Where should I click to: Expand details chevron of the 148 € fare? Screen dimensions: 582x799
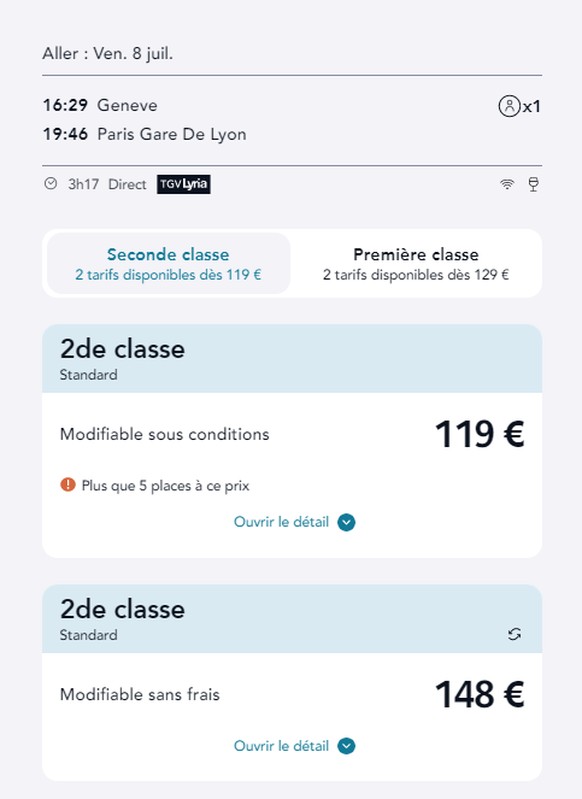(347, 746)
